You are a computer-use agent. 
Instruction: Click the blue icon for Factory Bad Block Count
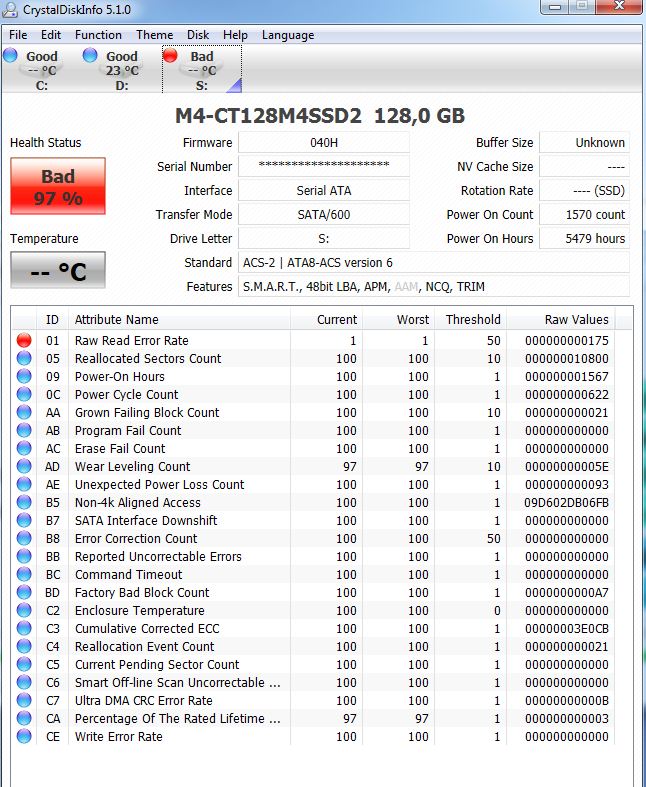[24, 592]
